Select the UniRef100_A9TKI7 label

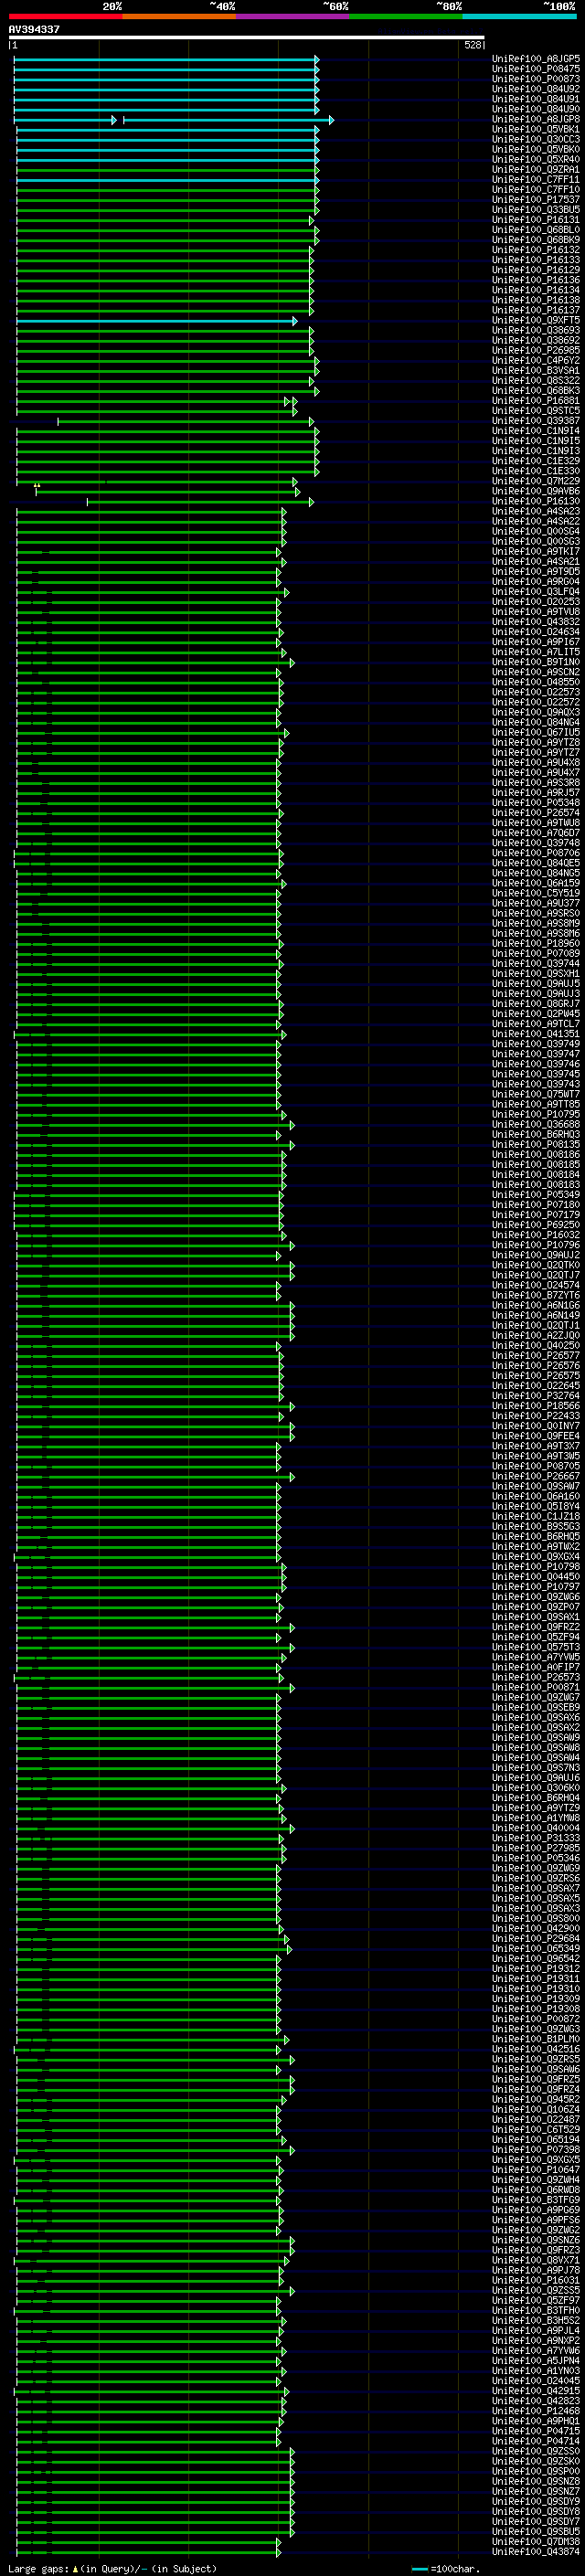point(535,551)
